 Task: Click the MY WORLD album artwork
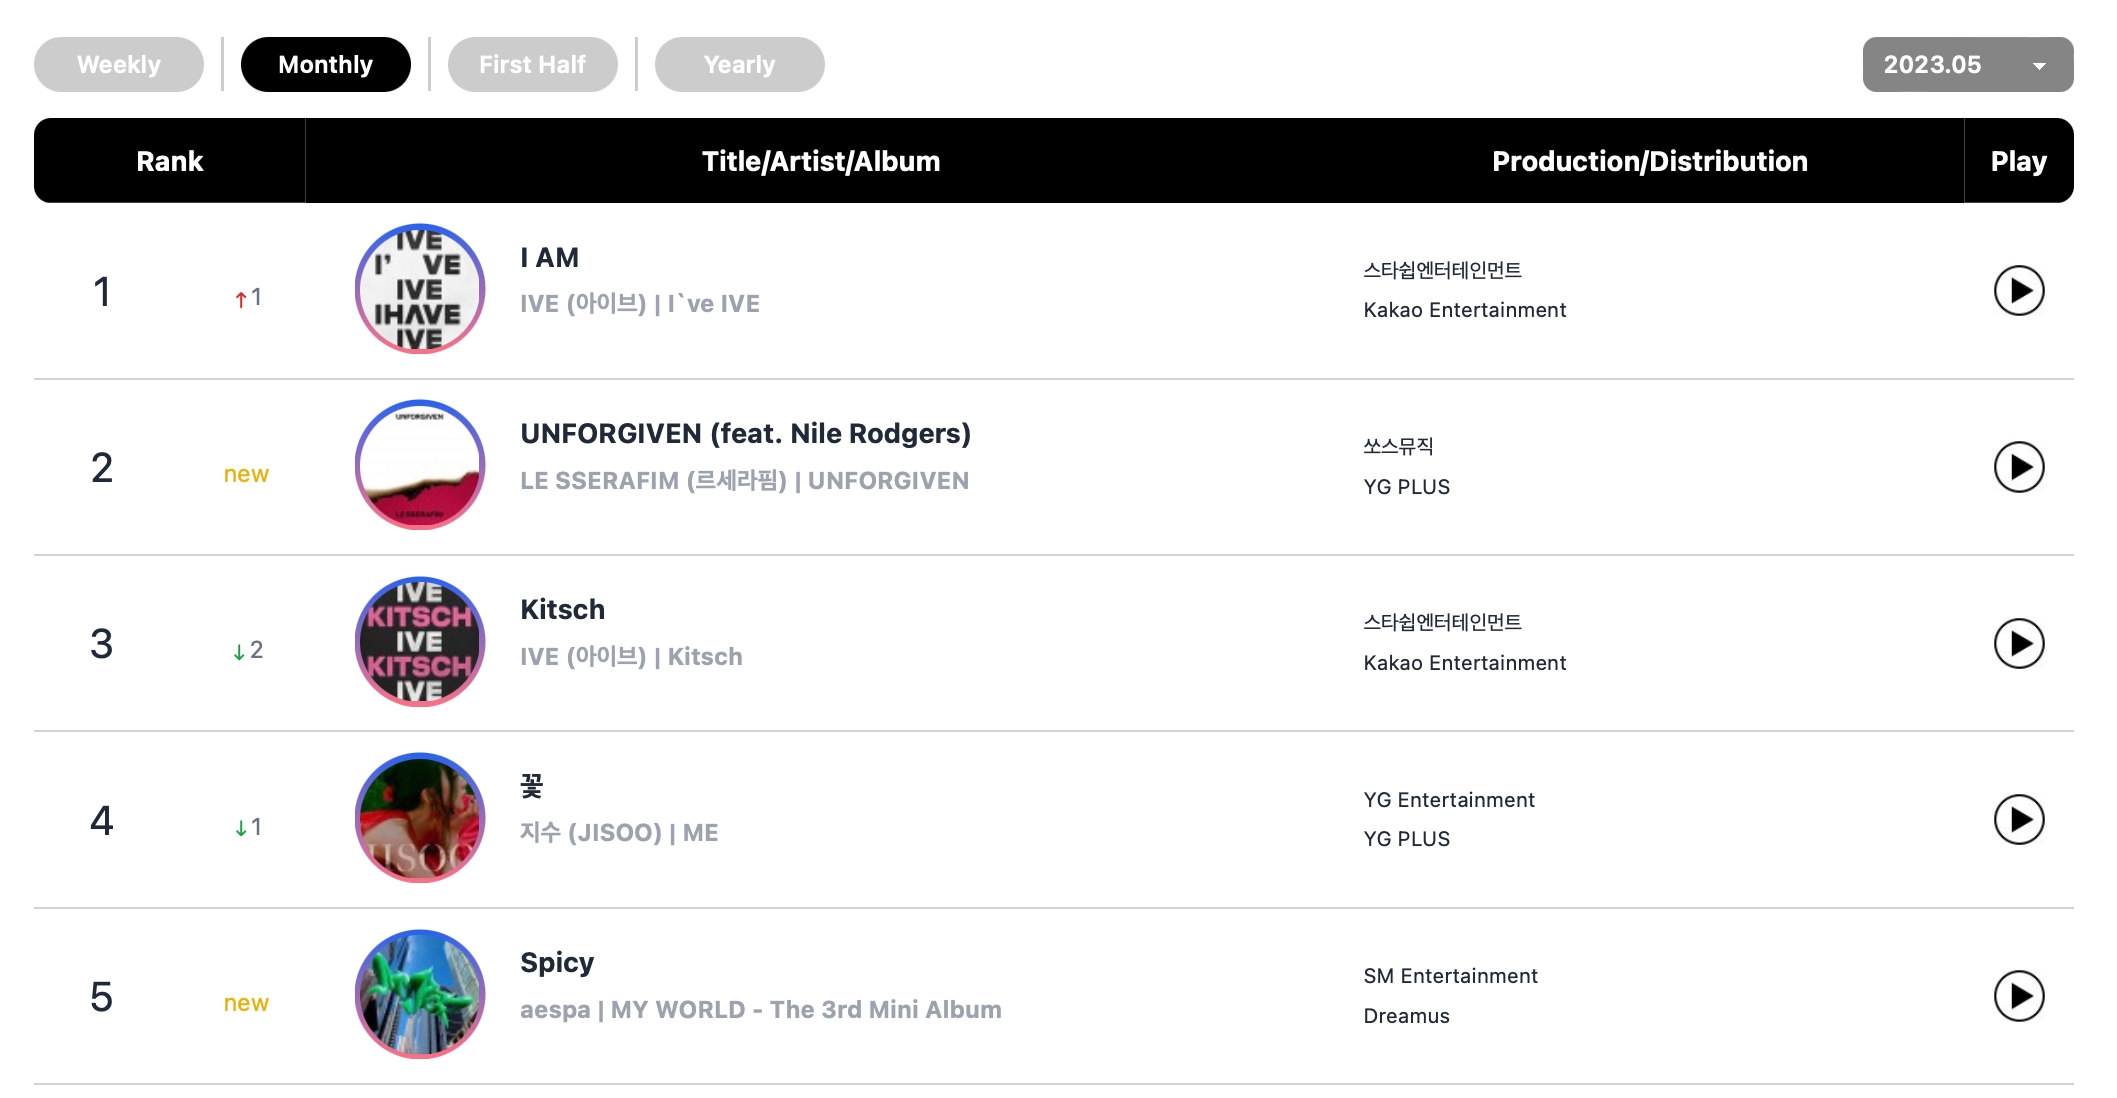click(x=420, y=994)
